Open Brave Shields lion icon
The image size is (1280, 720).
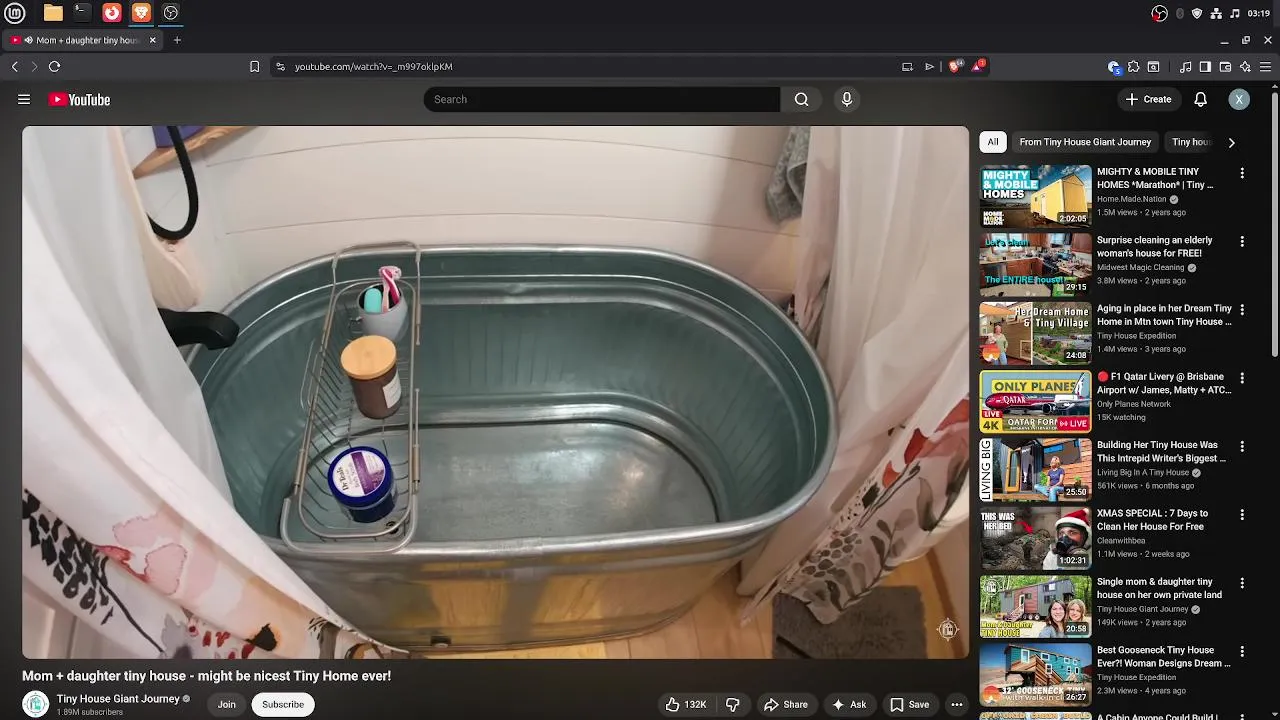[955, 66]
